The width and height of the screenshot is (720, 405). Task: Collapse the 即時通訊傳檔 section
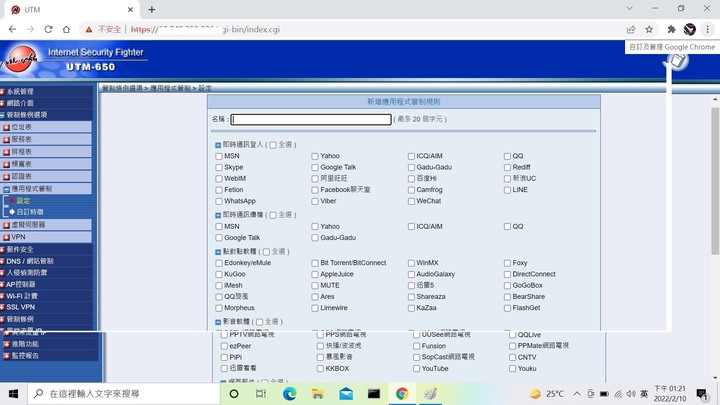[218, 215]
